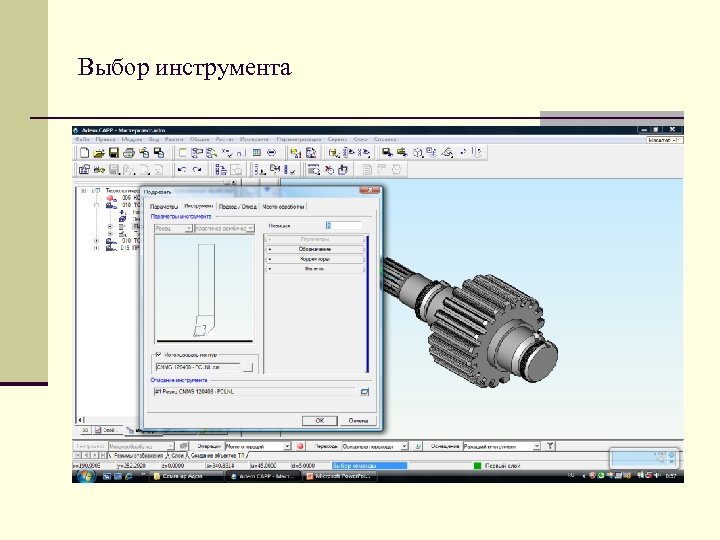Open the Пластина ромбическая dropdown
720x540 pixels.
(x=250, y=228)
